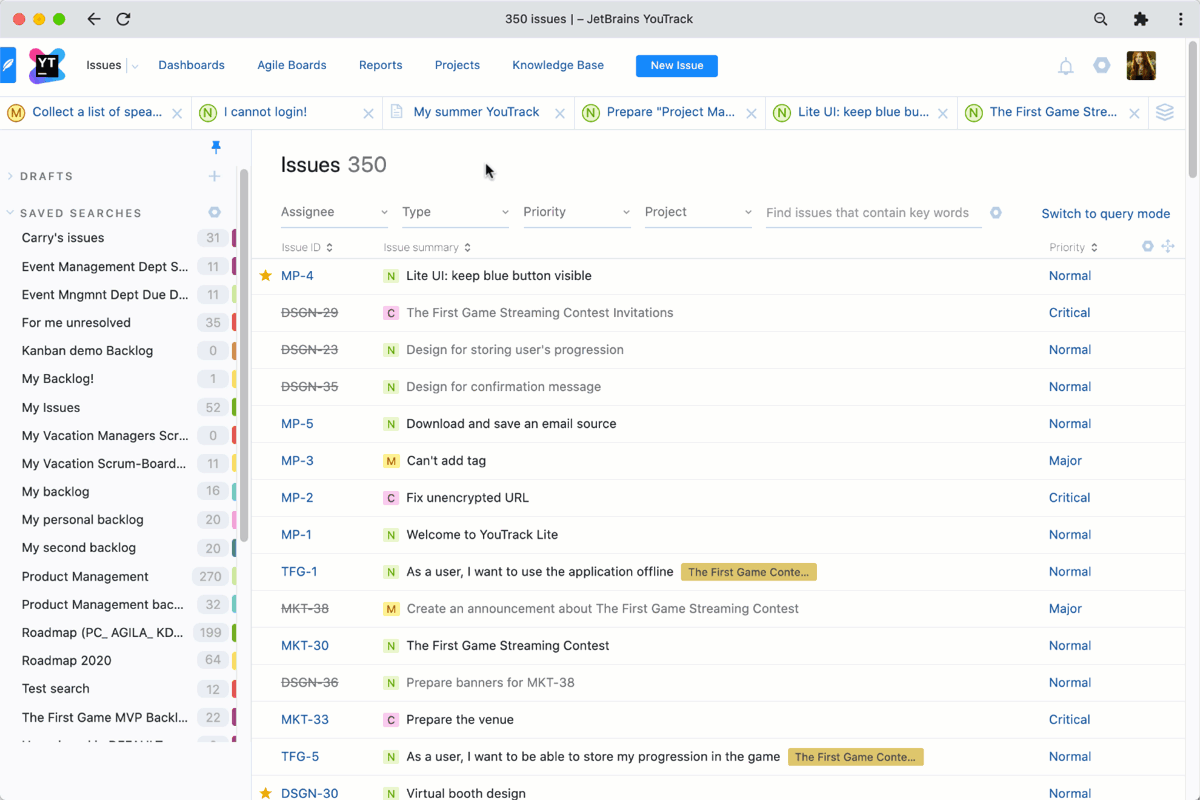Viewport: 1200px width, 800px height.
Task: Add a new draft with plus icon
Action: 214,176
